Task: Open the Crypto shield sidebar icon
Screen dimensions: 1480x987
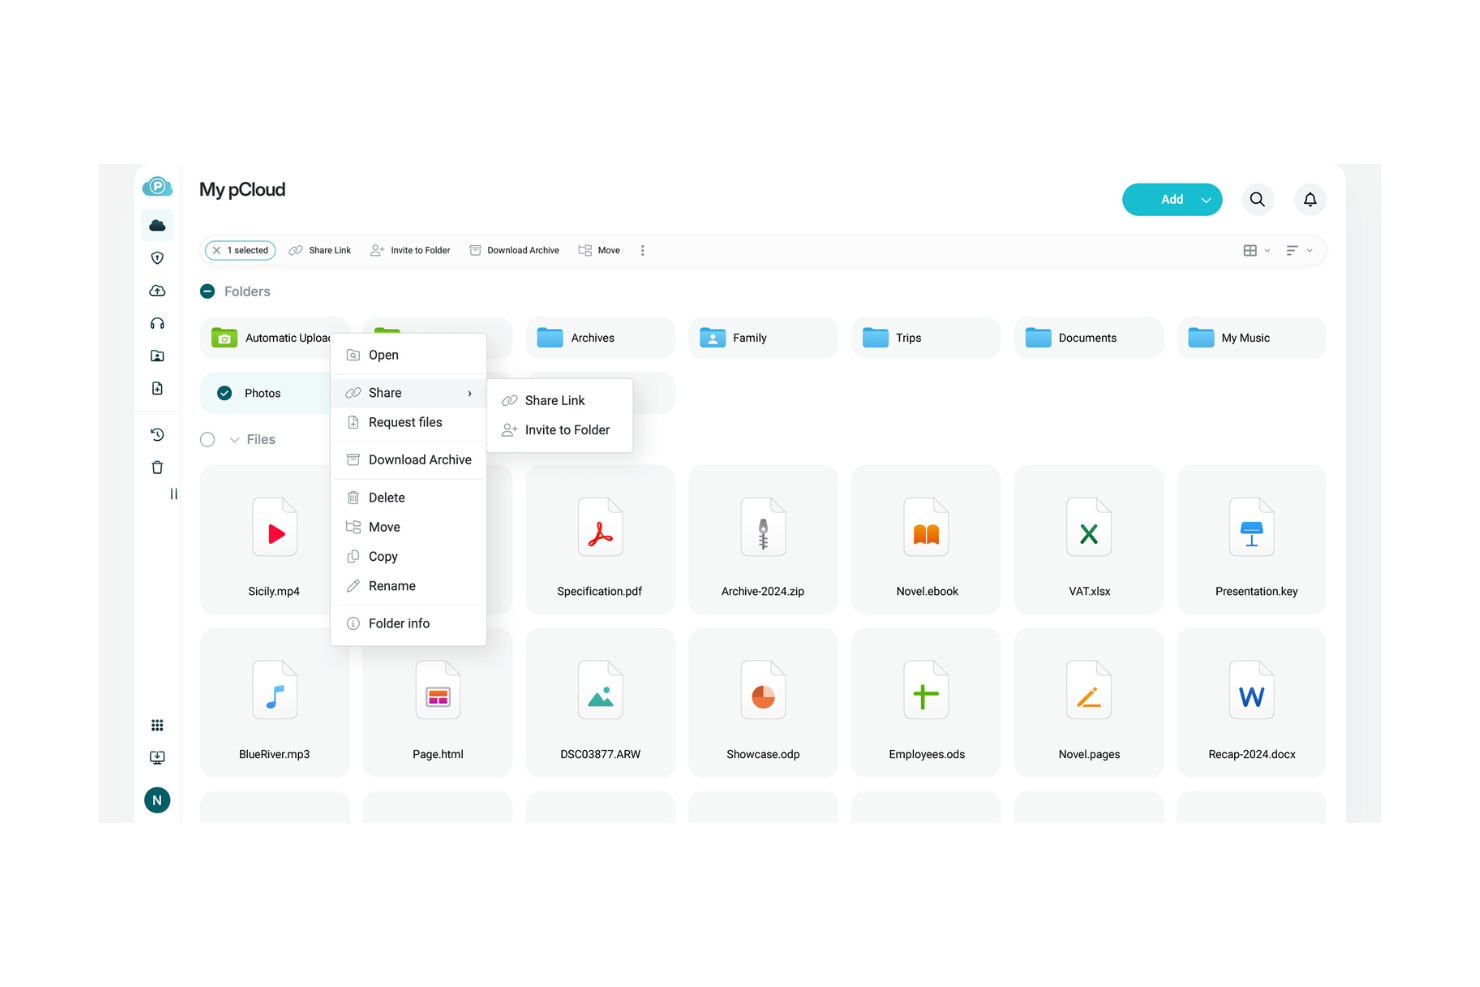Action: click(x=157, y=258)
